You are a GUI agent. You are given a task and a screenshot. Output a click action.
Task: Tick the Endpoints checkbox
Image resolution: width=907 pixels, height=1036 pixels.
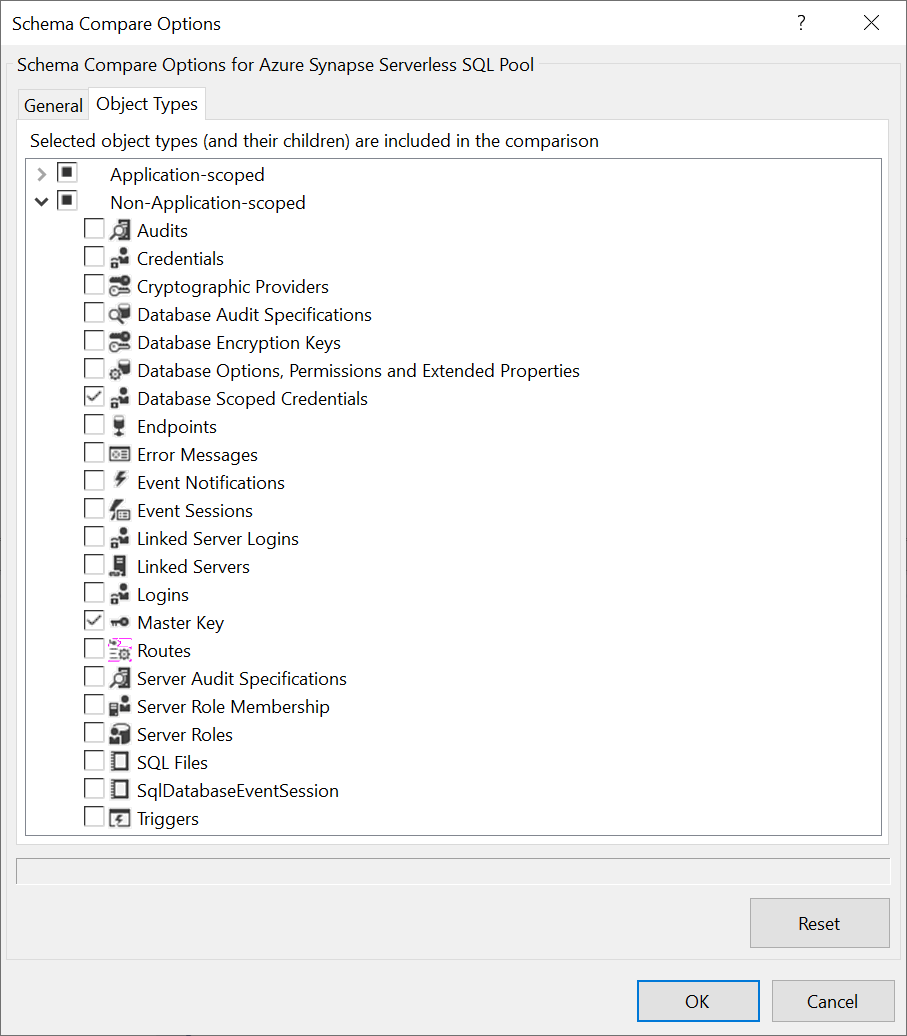94,424
